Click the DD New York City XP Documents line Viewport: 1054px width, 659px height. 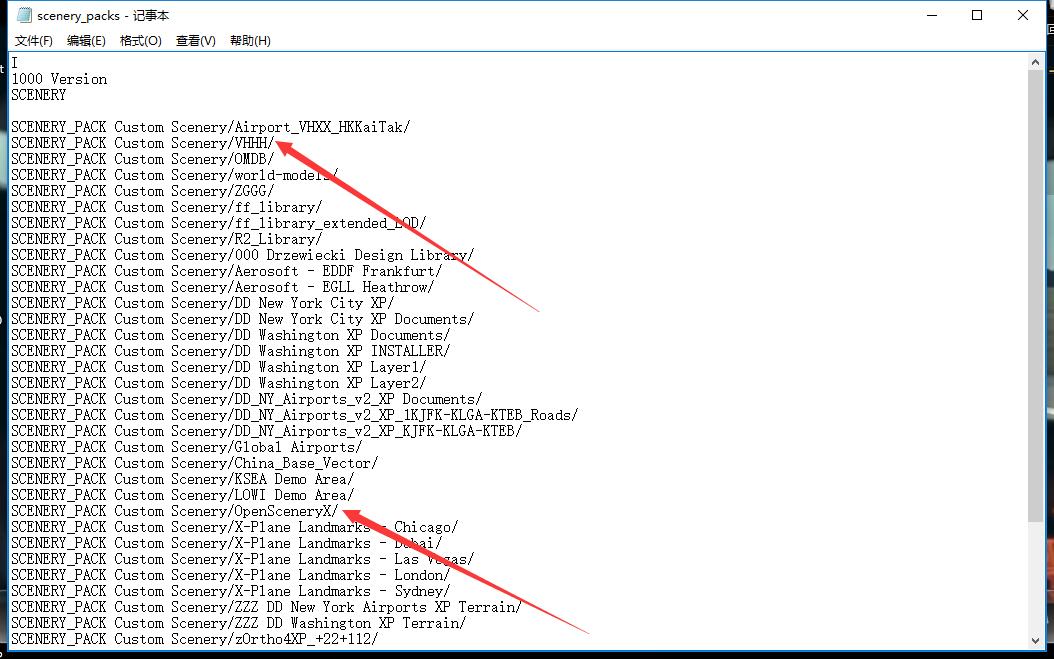tap(243, 319)
